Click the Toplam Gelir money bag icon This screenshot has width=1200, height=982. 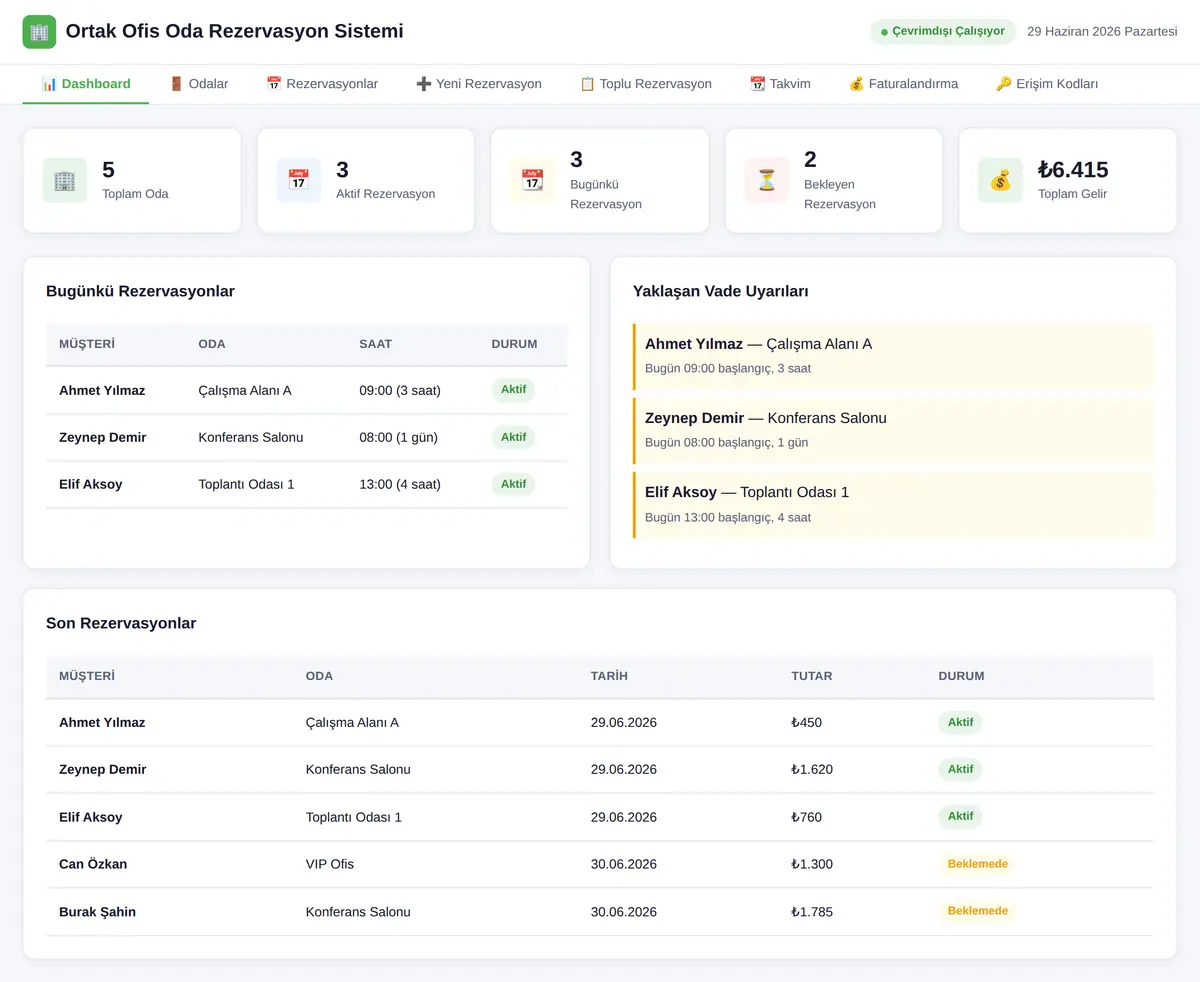pos(1000,181)
